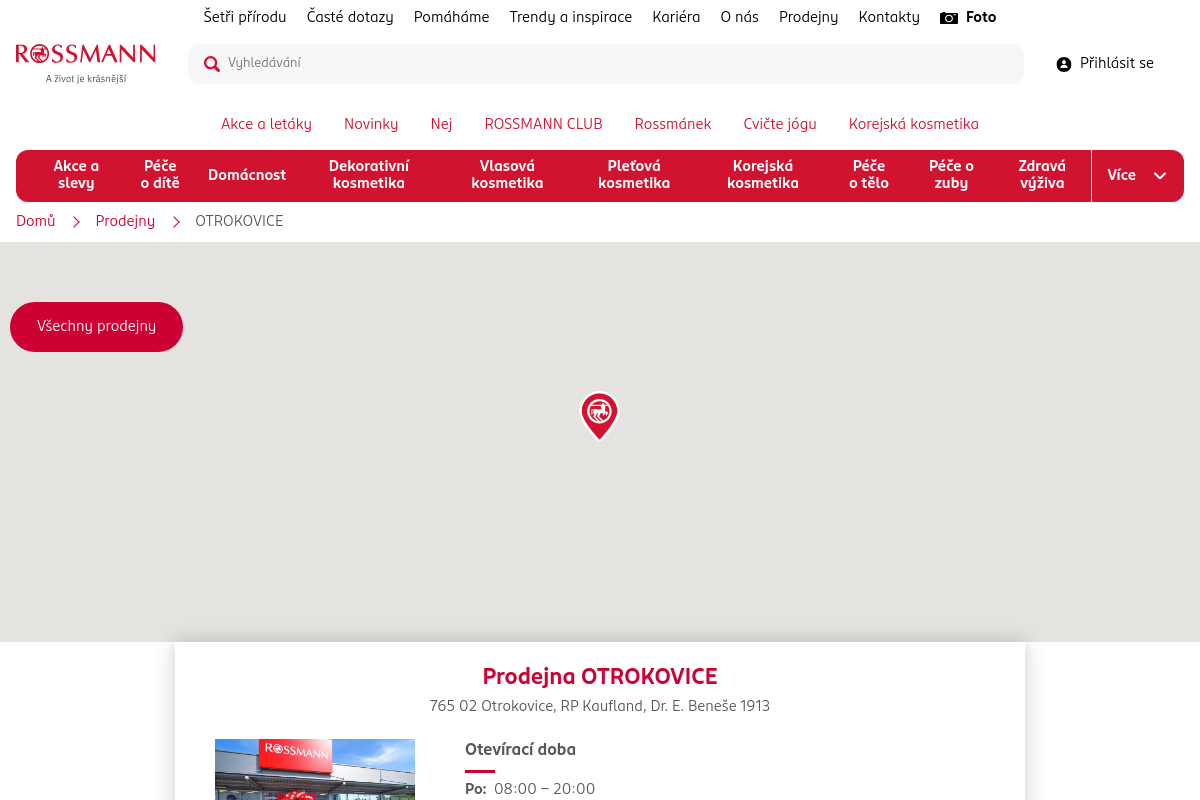Open Novinky link
The image size is (1200, 800).
(x=371, y=124)
